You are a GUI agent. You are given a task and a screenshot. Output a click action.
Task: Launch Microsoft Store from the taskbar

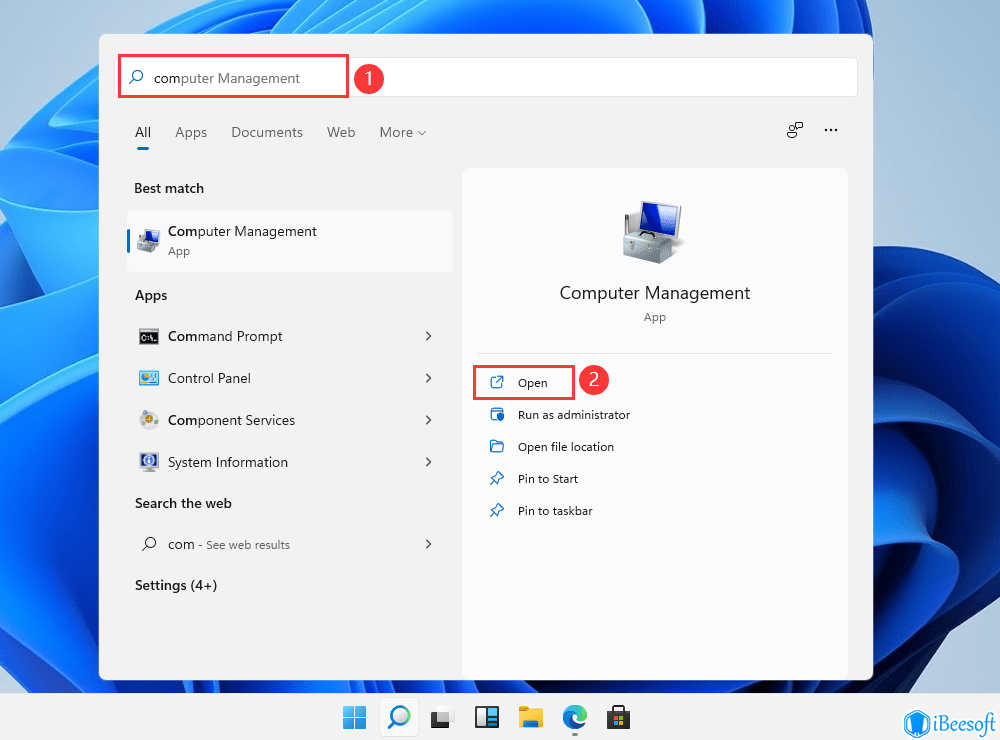[x=618, y=717]
